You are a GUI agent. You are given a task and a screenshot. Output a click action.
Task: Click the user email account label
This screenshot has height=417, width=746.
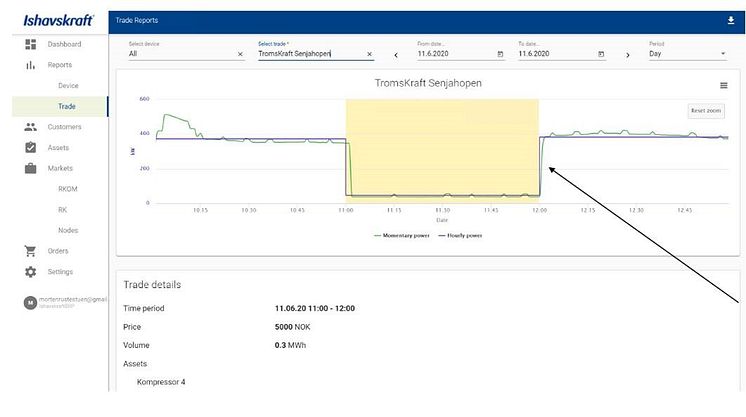pyautogui.click(x=73, y=299)
